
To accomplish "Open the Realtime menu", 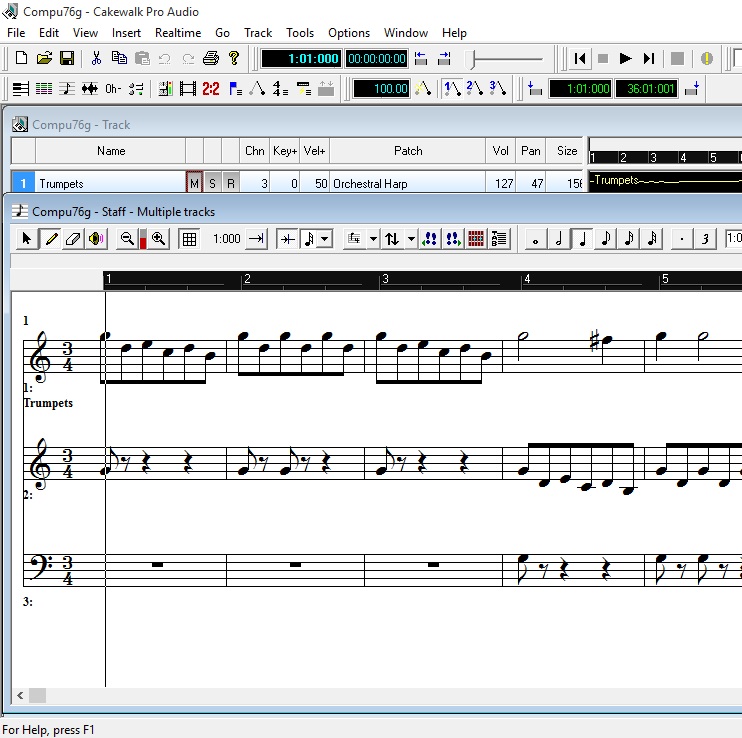I will click(177, 33).
